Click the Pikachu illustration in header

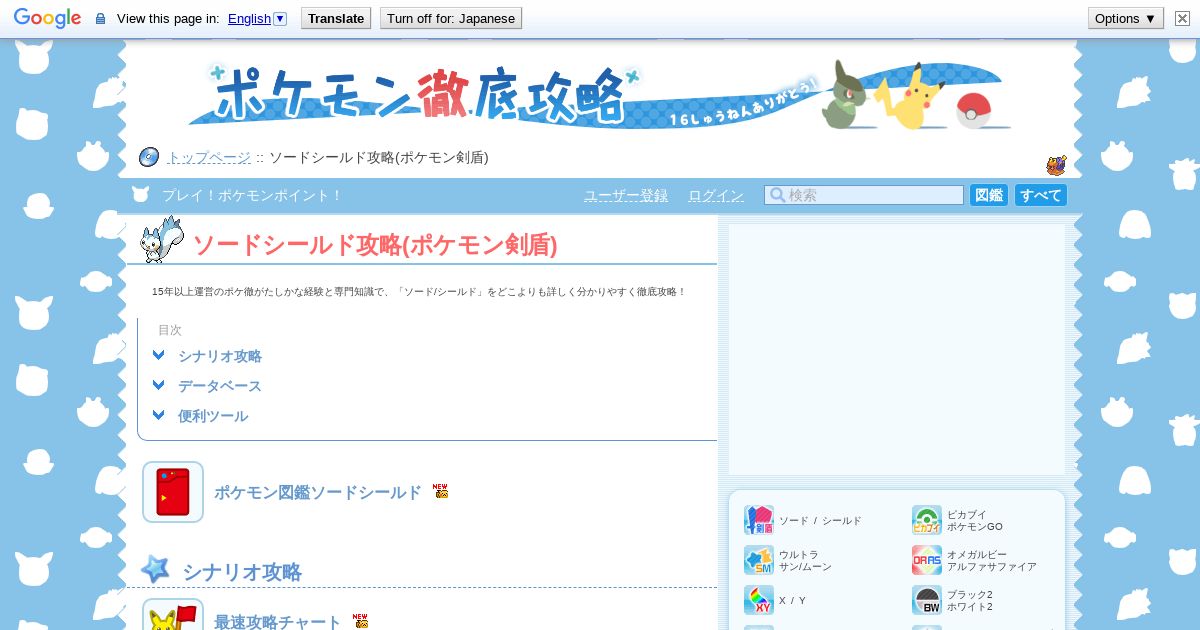910,97
